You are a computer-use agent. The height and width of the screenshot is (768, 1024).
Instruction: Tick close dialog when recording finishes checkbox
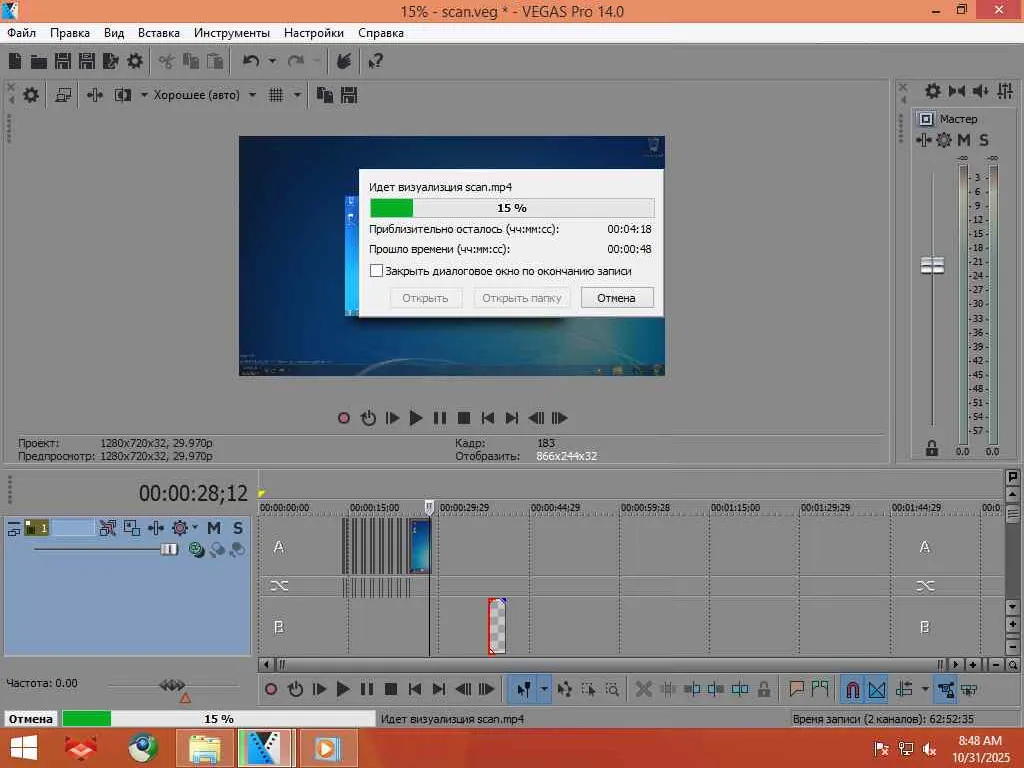376,270
